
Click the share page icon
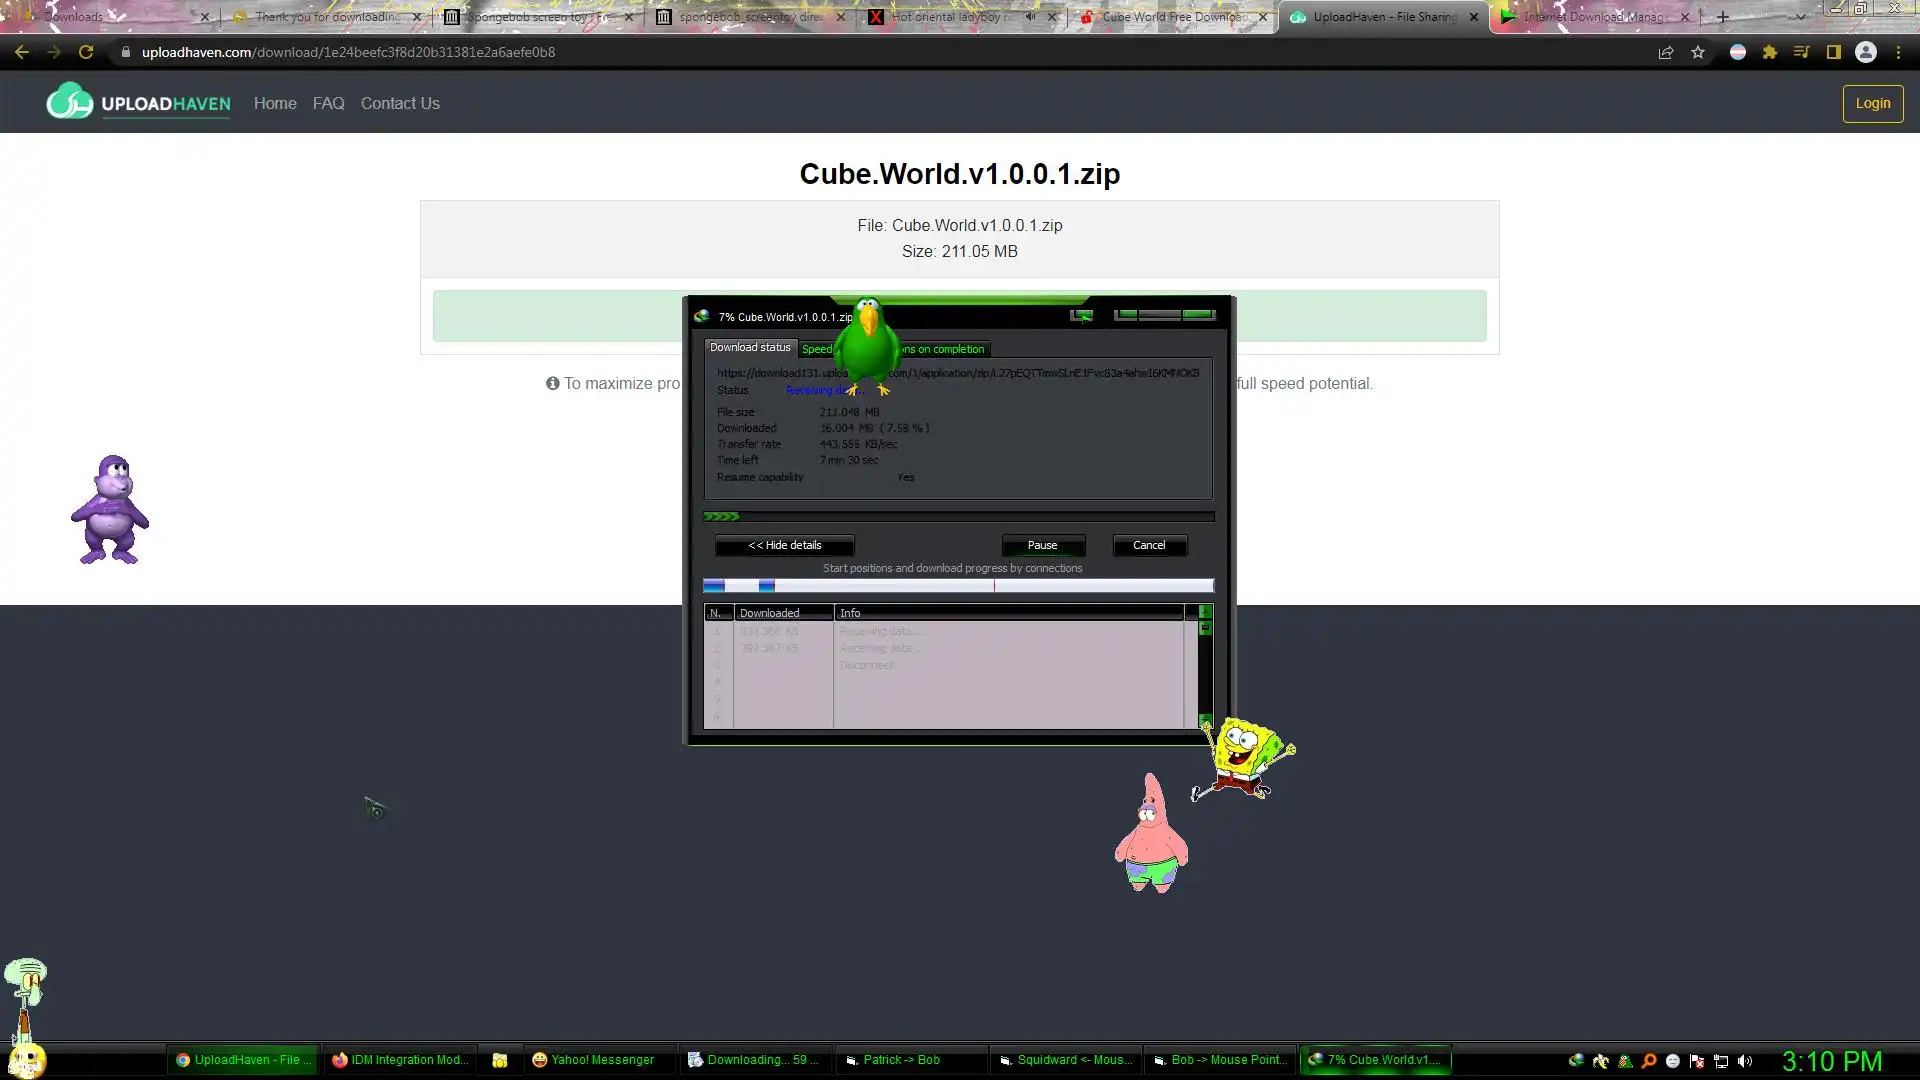[x=1665, y=52]
